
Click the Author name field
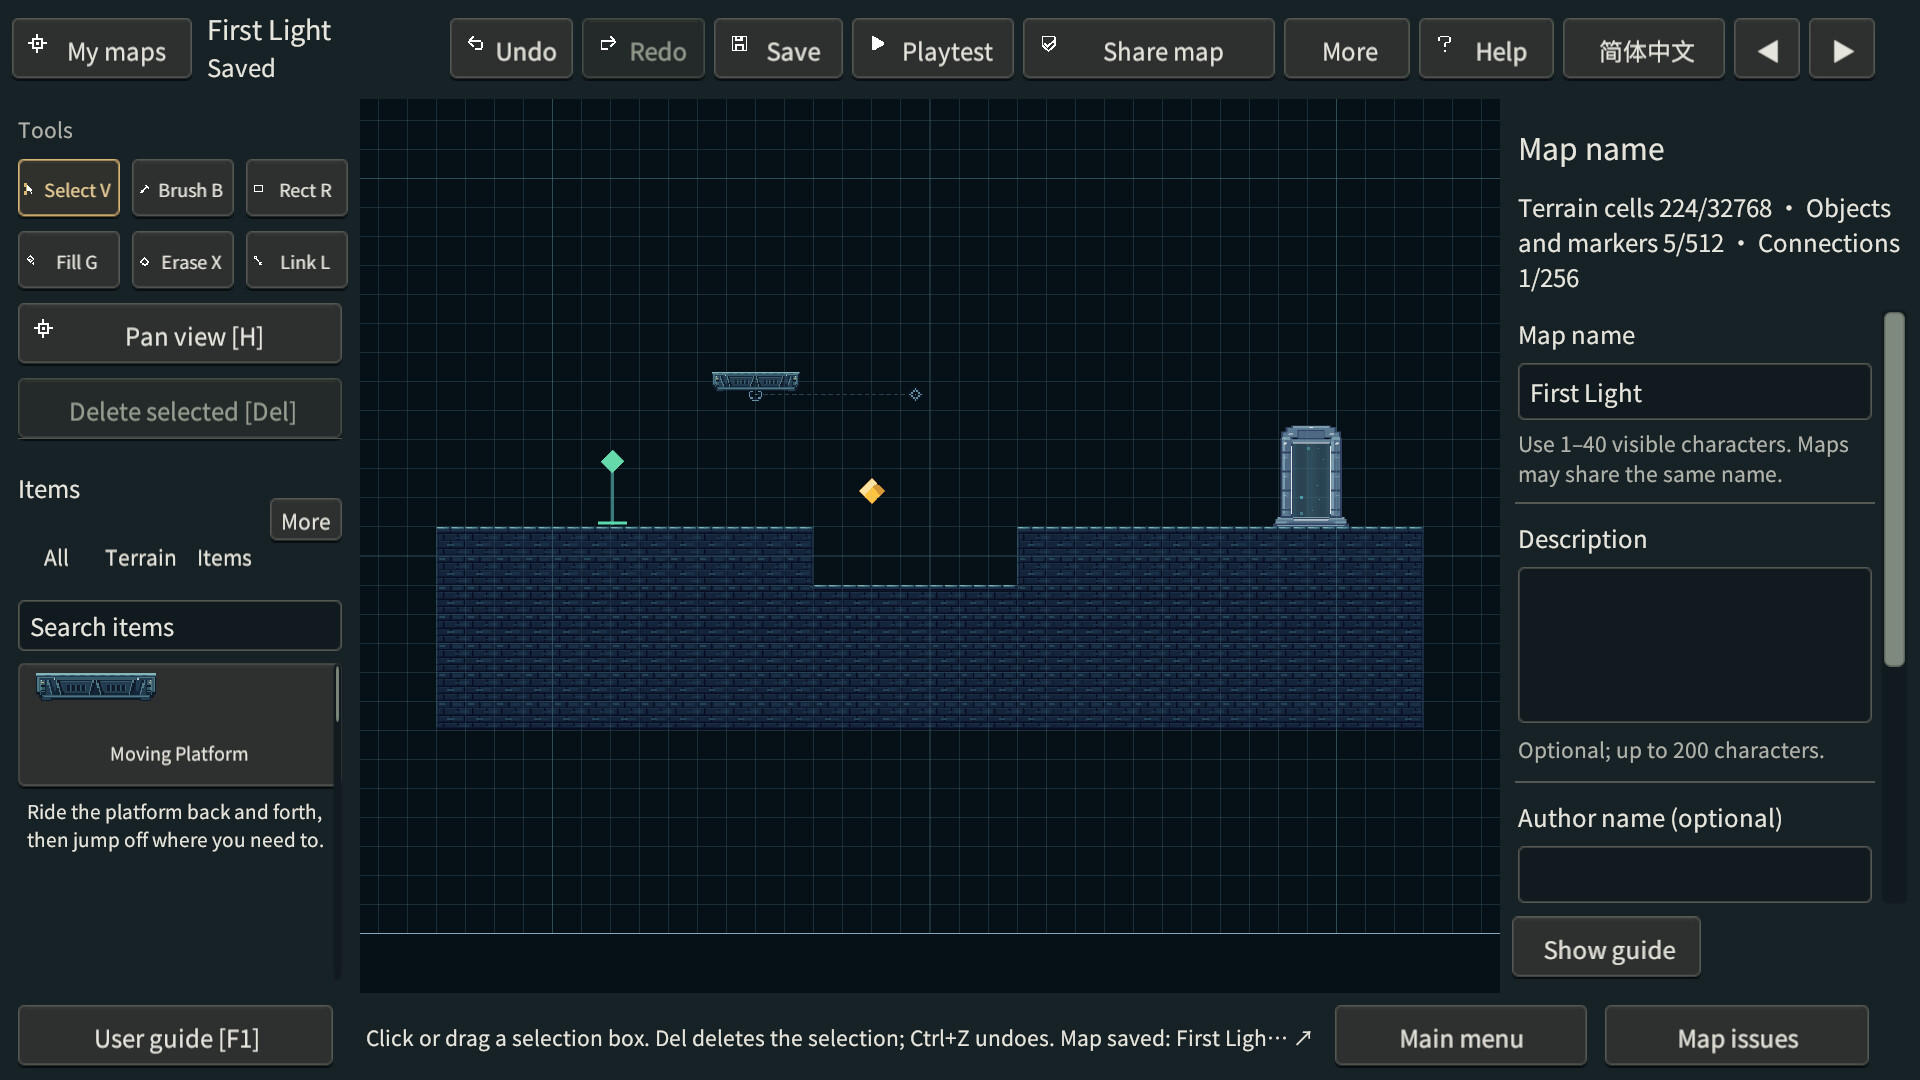pyautogui.click(x=1694, y=875)
